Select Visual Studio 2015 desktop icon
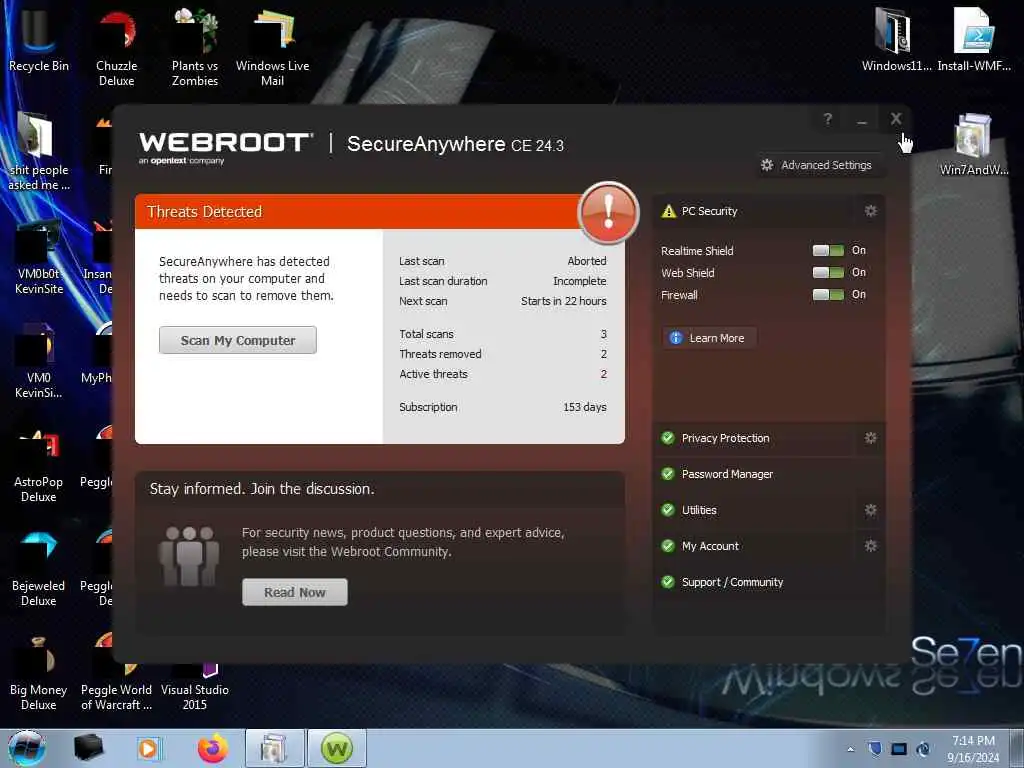Viewport: 1024px width, 768px height. (x=195, y=686)
